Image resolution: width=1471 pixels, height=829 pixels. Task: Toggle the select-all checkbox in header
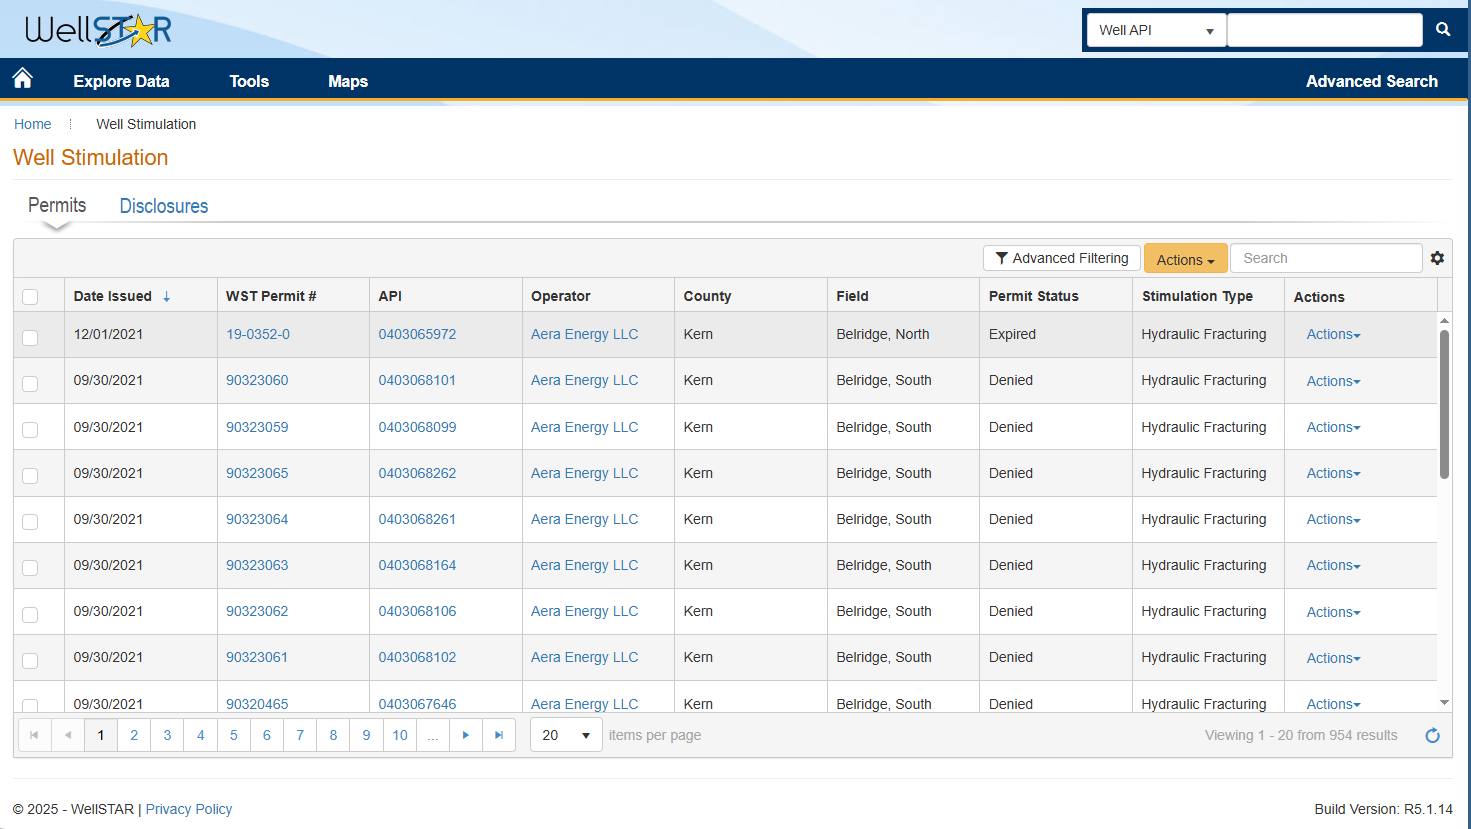(30, 297)
